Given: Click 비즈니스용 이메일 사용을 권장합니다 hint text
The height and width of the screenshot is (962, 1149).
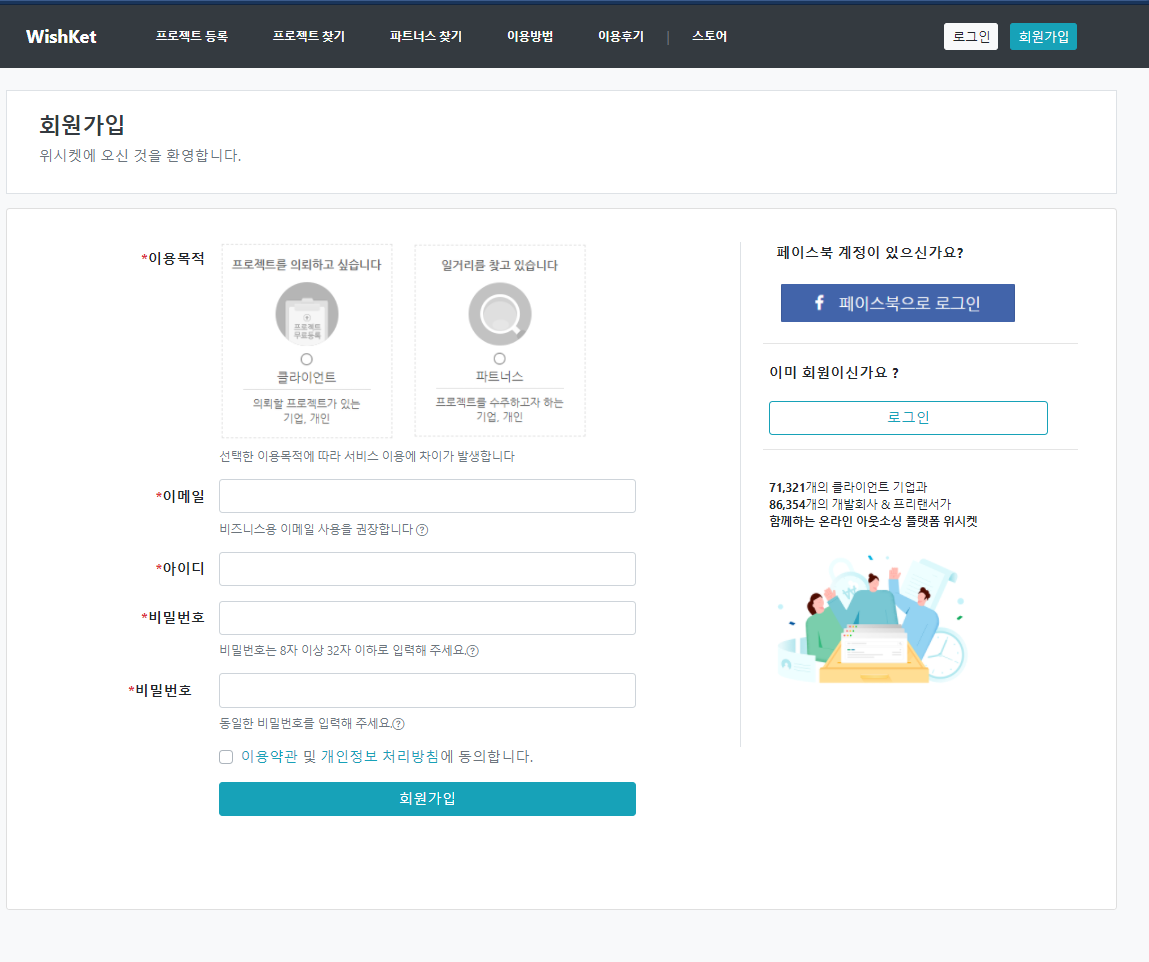Looking at the screenshot, I should [x=317, y=529].
